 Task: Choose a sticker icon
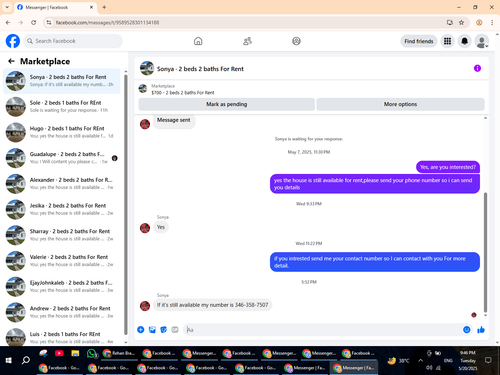163,330
